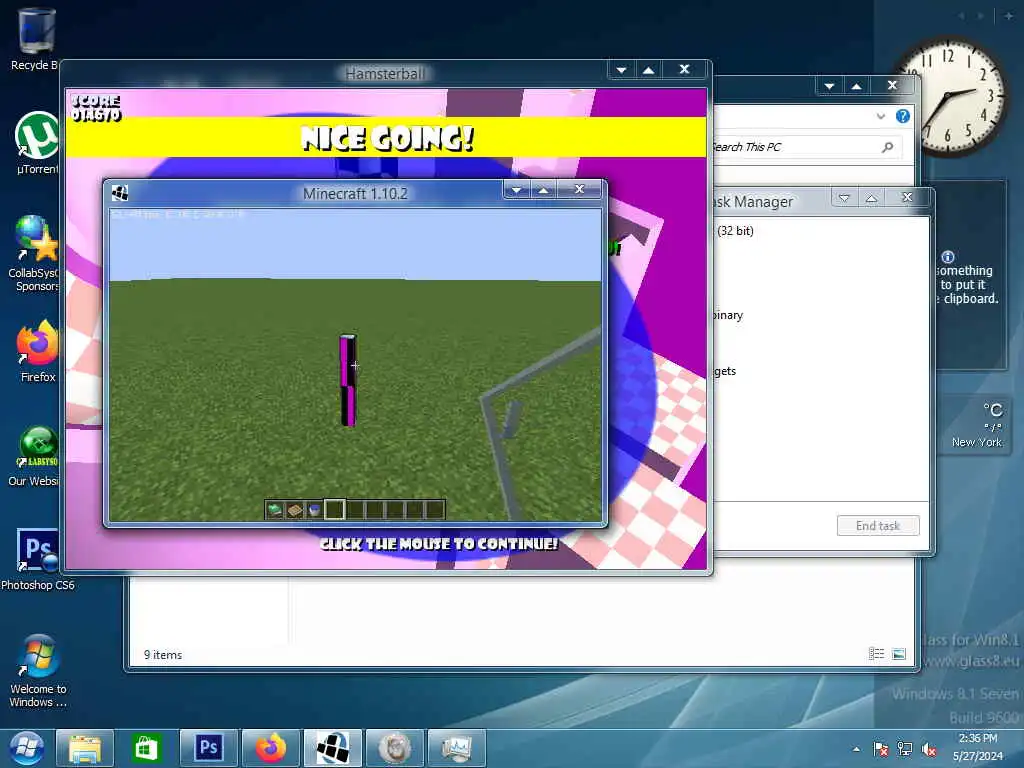
Task: Expand the ribbon chevron in This PC
Action: pyautogui.click(x=880, y=116)
